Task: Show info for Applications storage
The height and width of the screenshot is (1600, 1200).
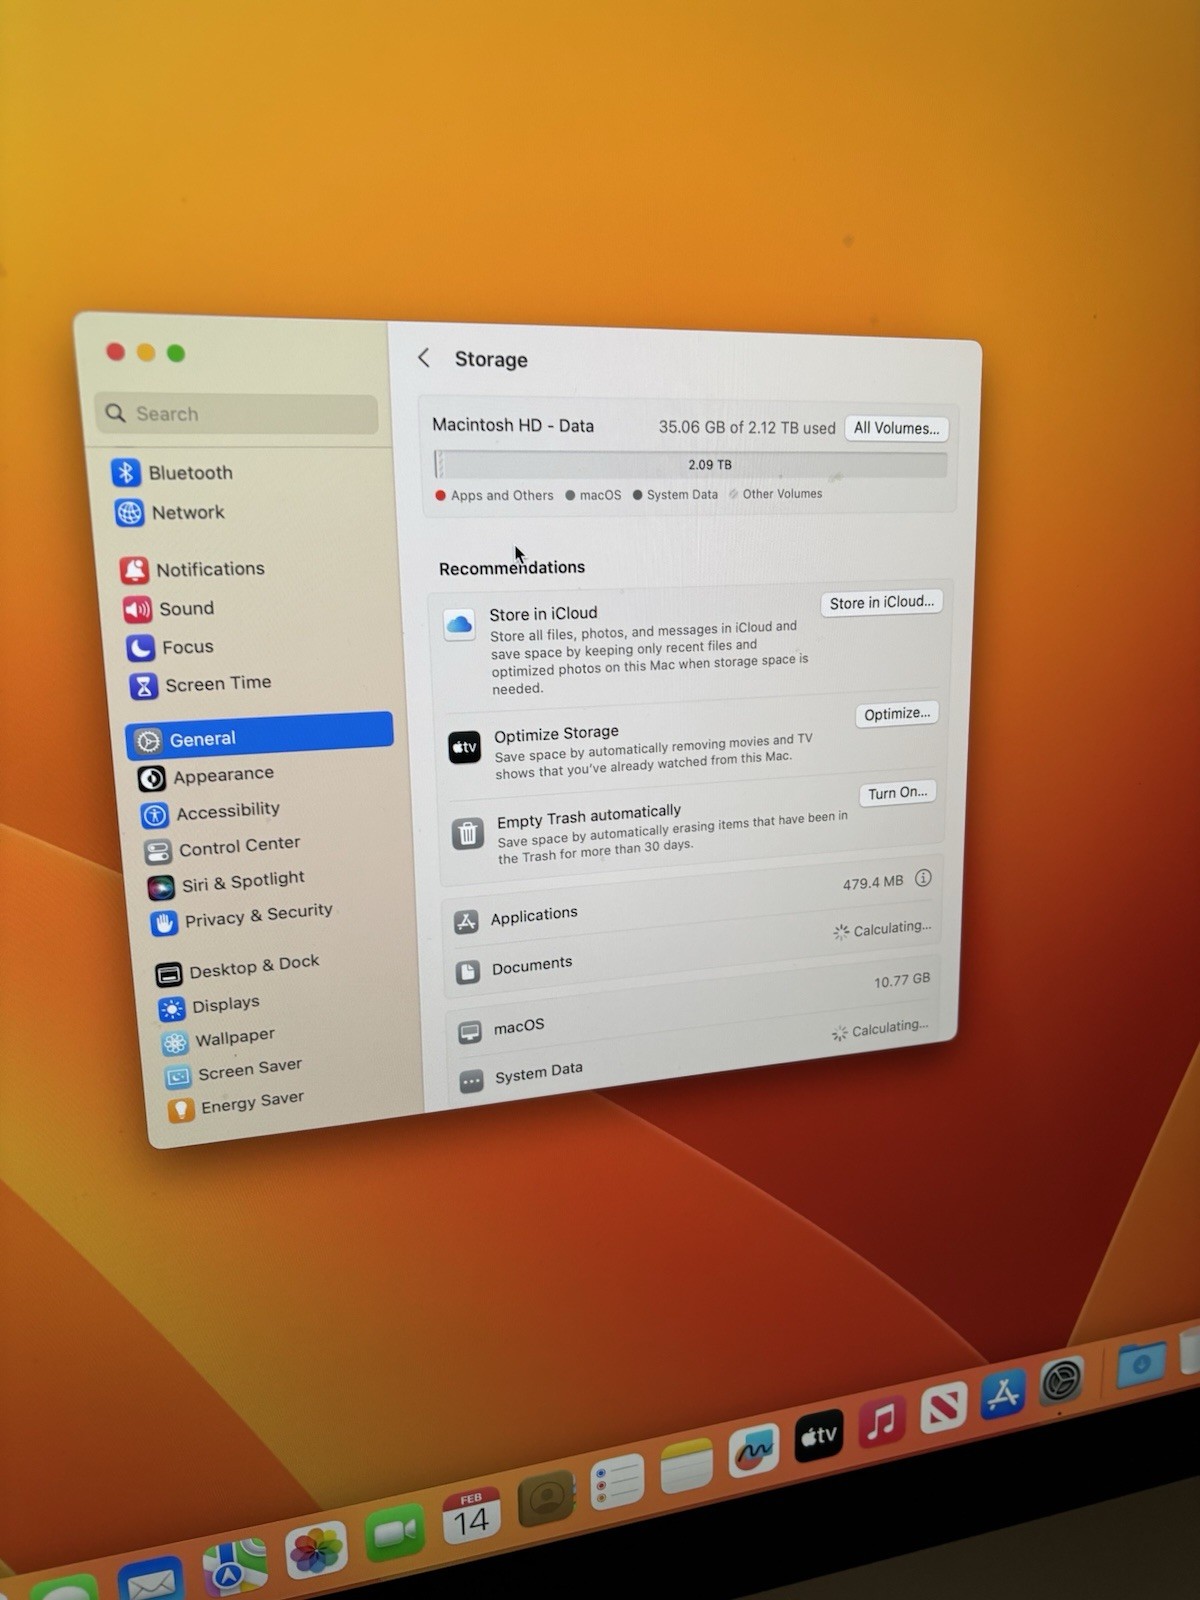Action: coord(923,878)
